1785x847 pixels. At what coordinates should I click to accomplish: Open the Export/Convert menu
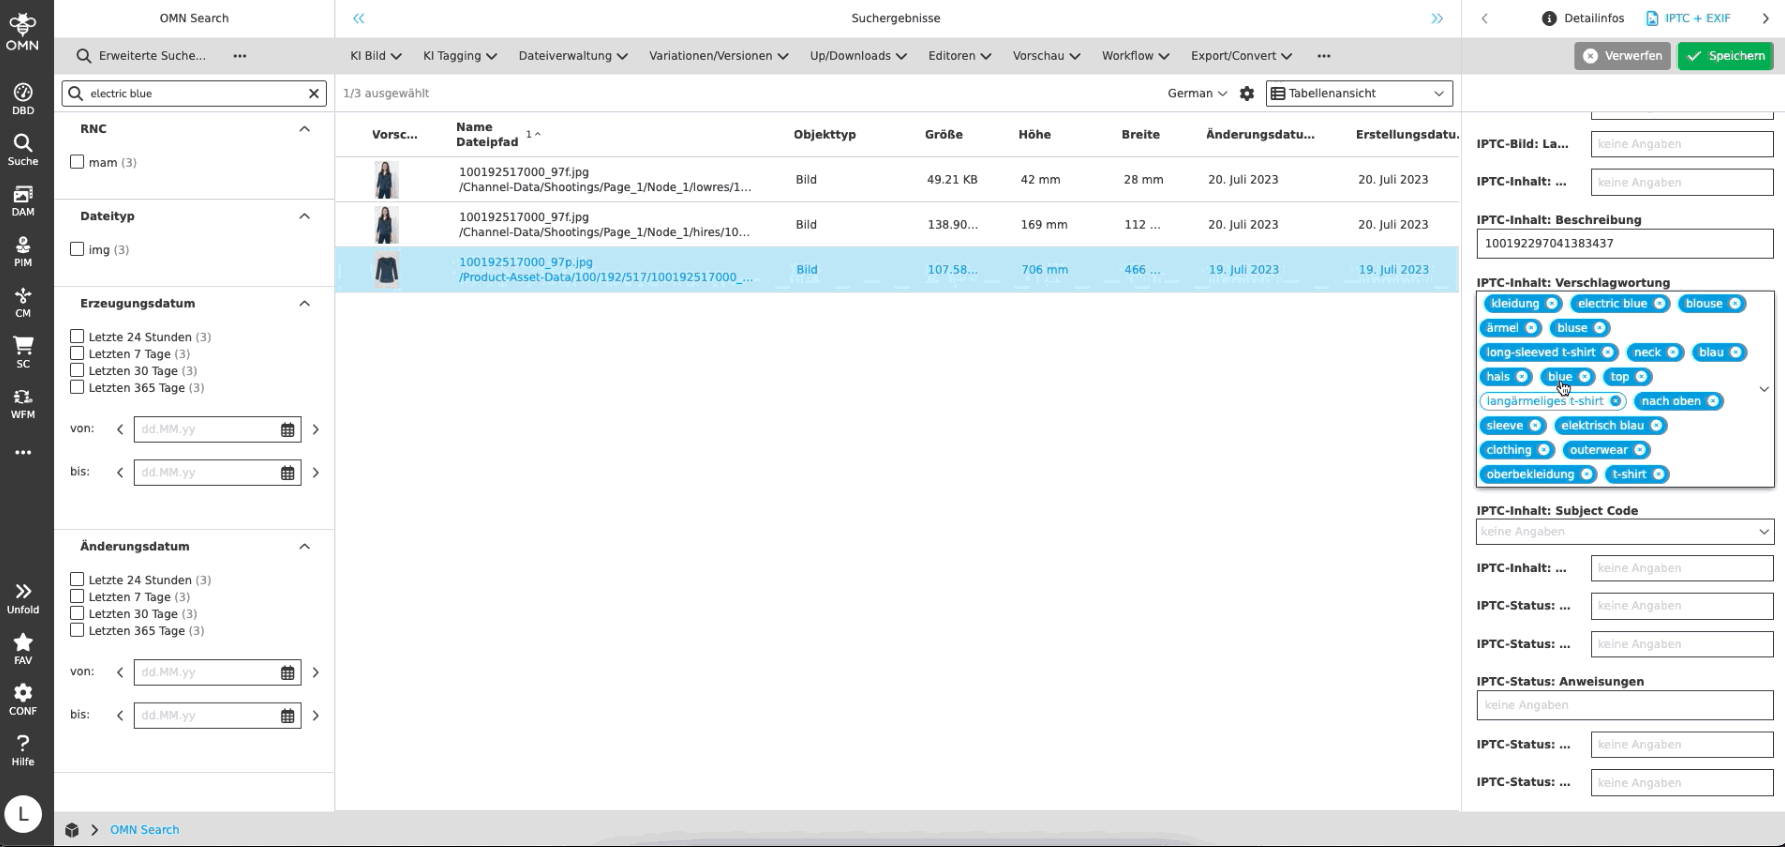click(x=1241, y=56)
